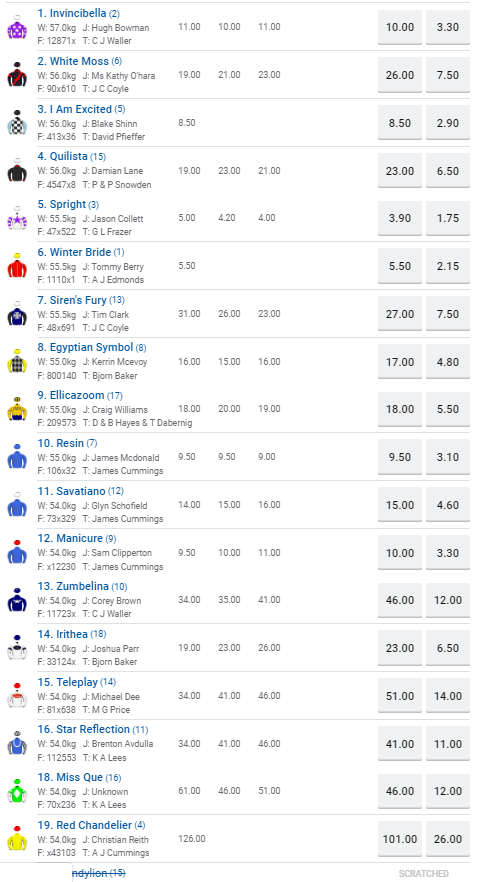Click Zumbelina's navy silk icon
Viewport: 480px width, 882px height.
point(17,600)
